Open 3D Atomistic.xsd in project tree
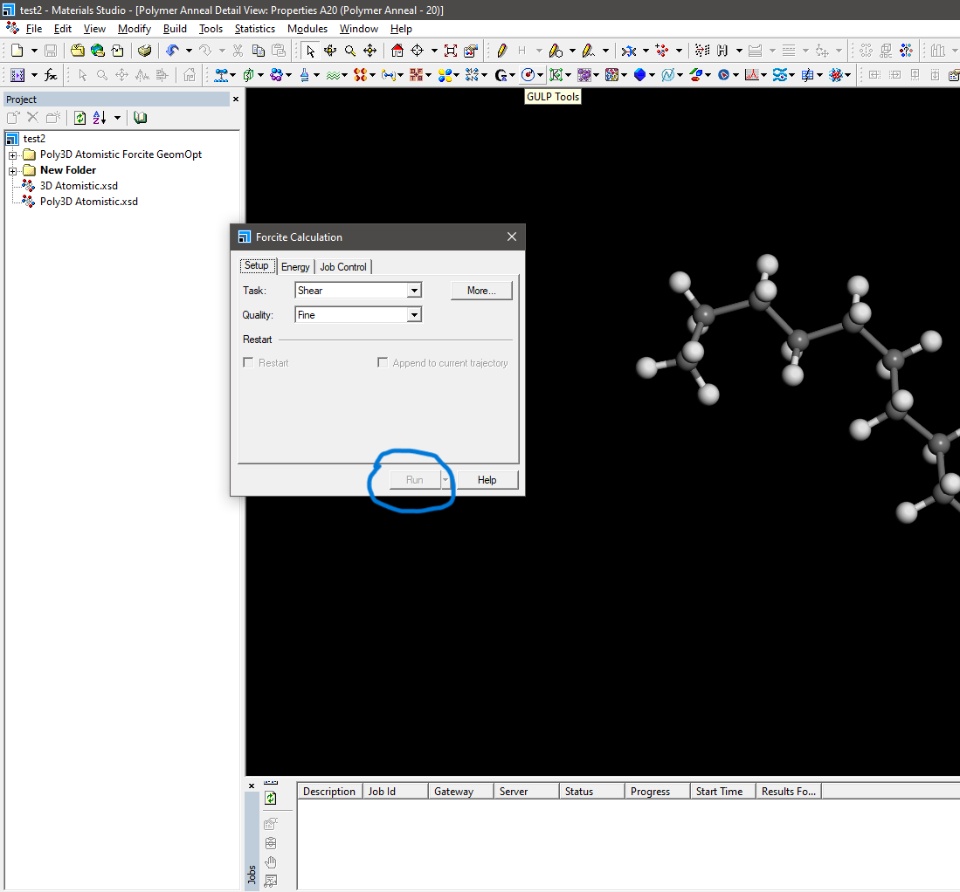The width and height of the screenshot is (960, 892). tap(78, 186)
